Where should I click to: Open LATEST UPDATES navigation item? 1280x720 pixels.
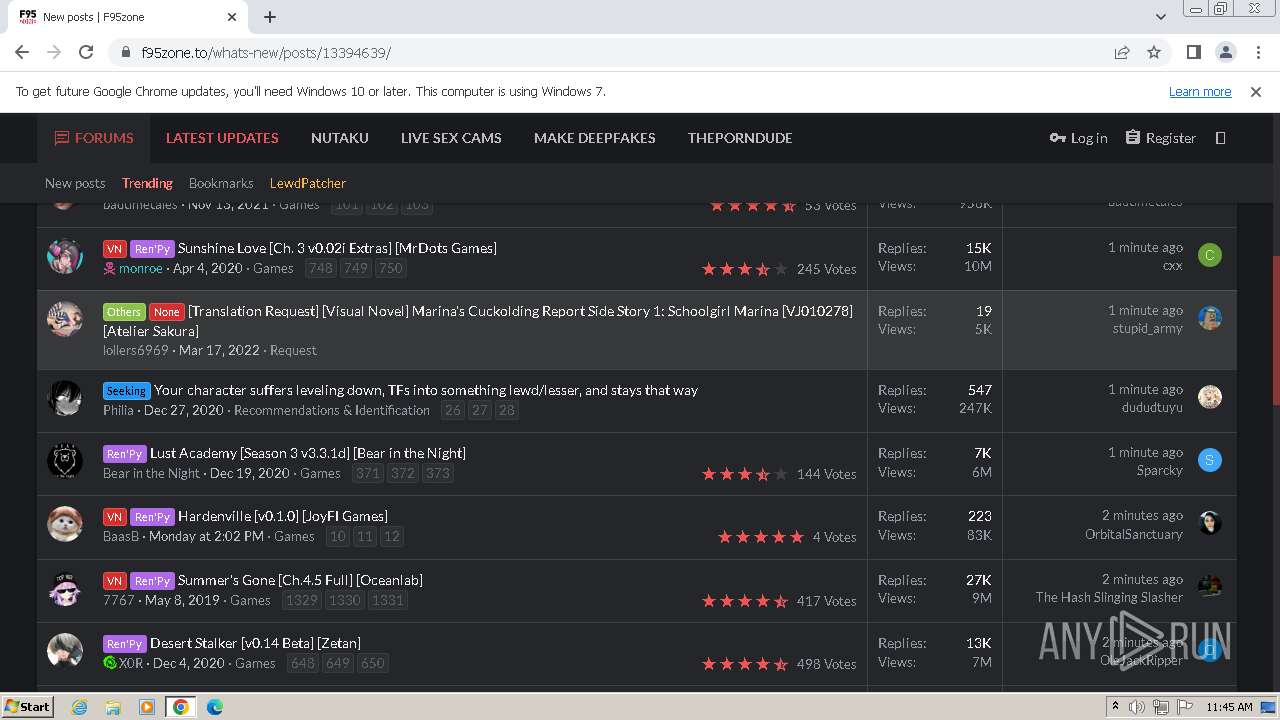[222, 138]
